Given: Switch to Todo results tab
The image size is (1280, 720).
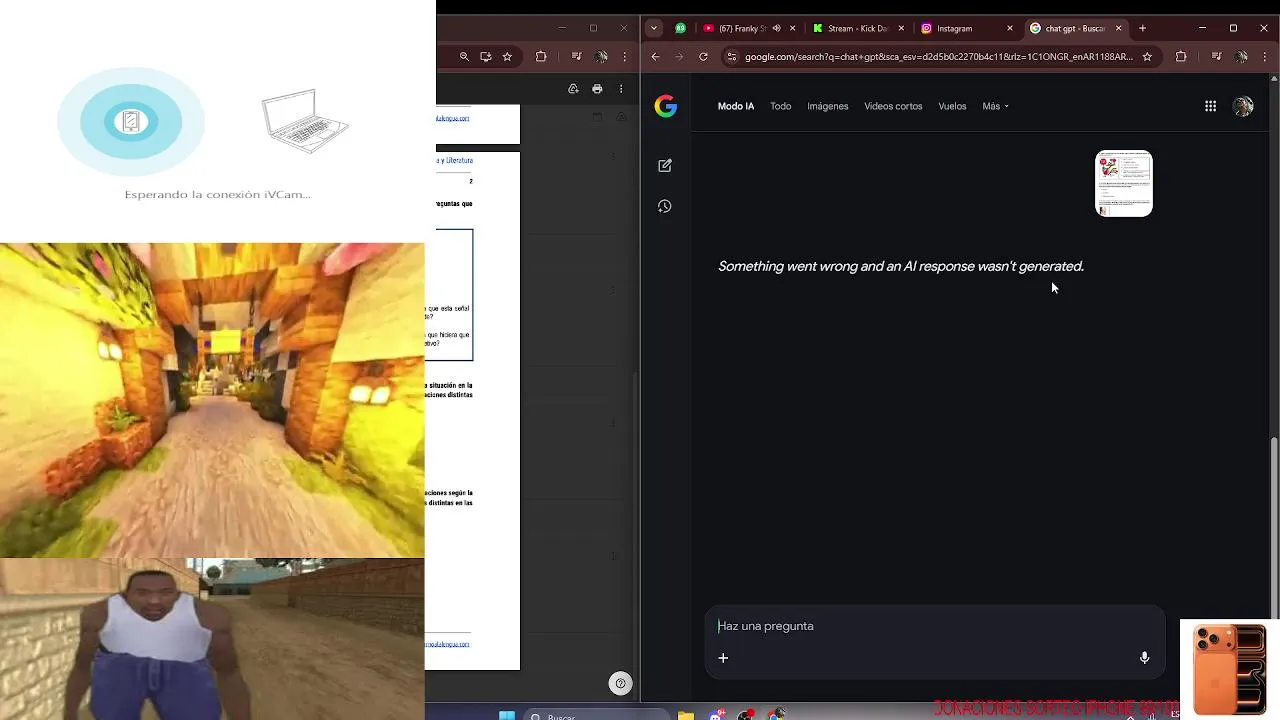Looking at the screenshot, I should coord(780,106).
